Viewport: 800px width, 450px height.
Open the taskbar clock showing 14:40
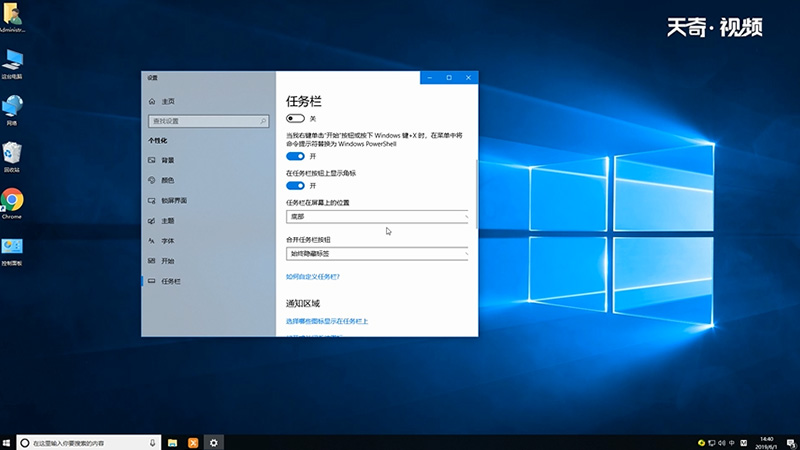click(766, 443)
